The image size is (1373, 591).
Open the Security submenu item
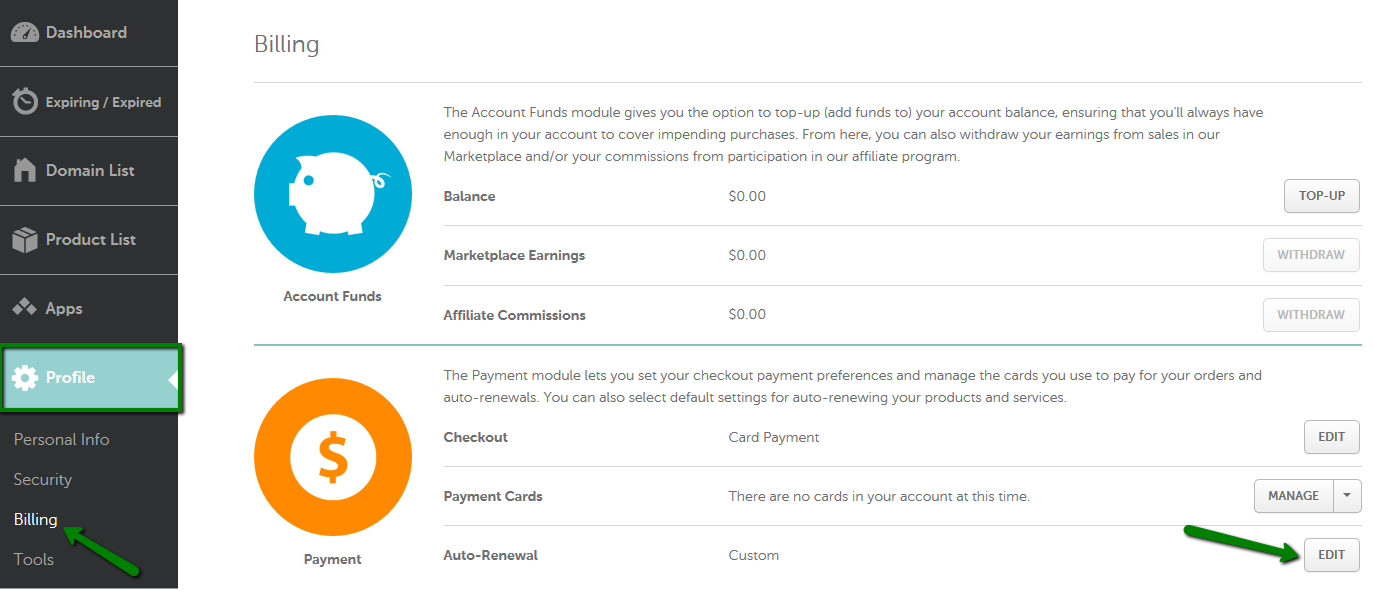click(43, 480)
